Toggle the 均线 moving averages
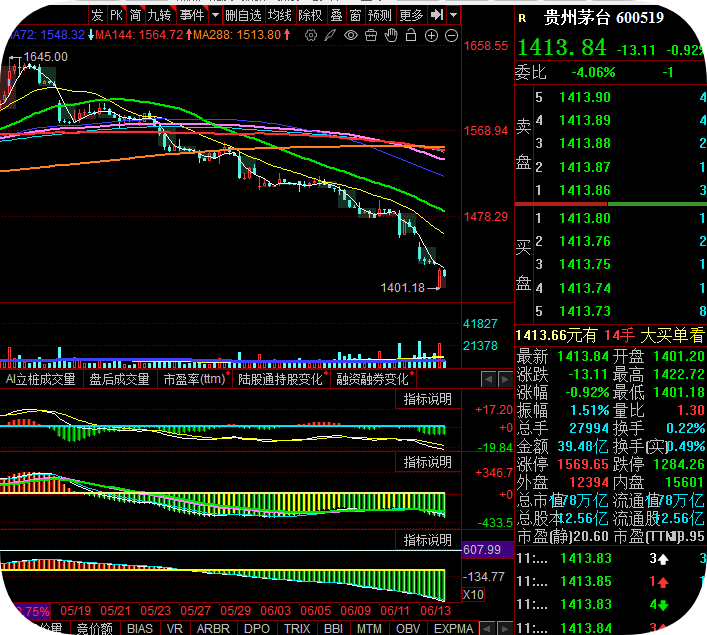Image resolution: width=707 pixels, height=635 pixels. click(280, 15)
